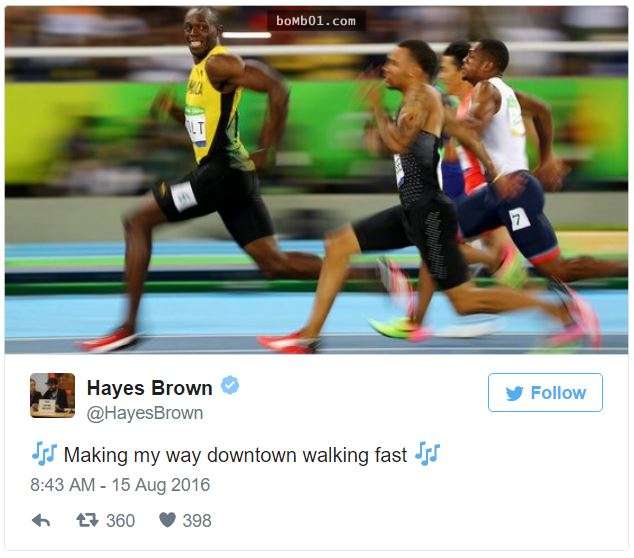The height and width of the screenshot is (558, 634).
Task: Click the number 7 tag on the runner's shorts
Action: tap(519, 219)
